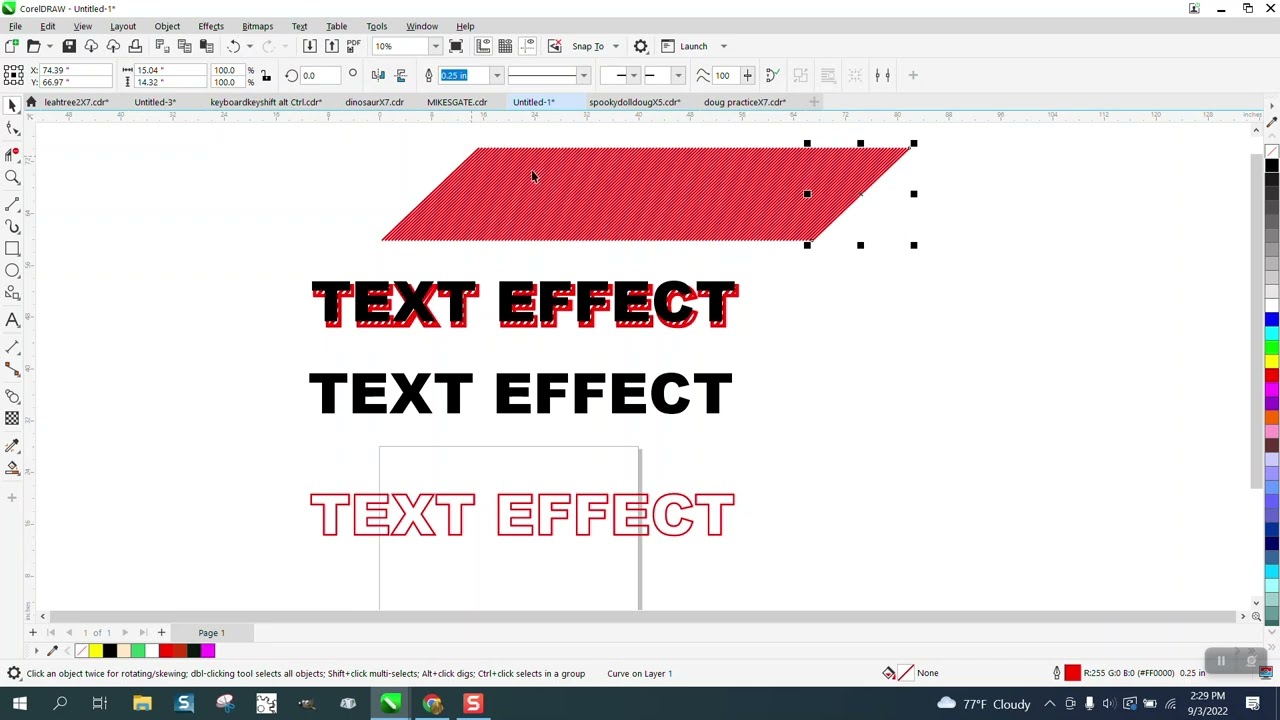Toggle the lock ratio padlock

265,75
